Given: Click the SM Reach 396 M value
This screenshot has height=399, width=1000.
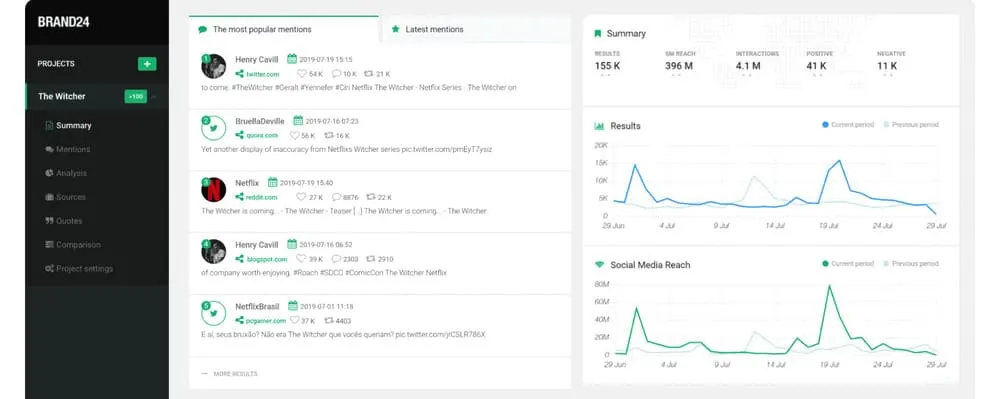Looking at the screenshot, I should coord(679,66).
